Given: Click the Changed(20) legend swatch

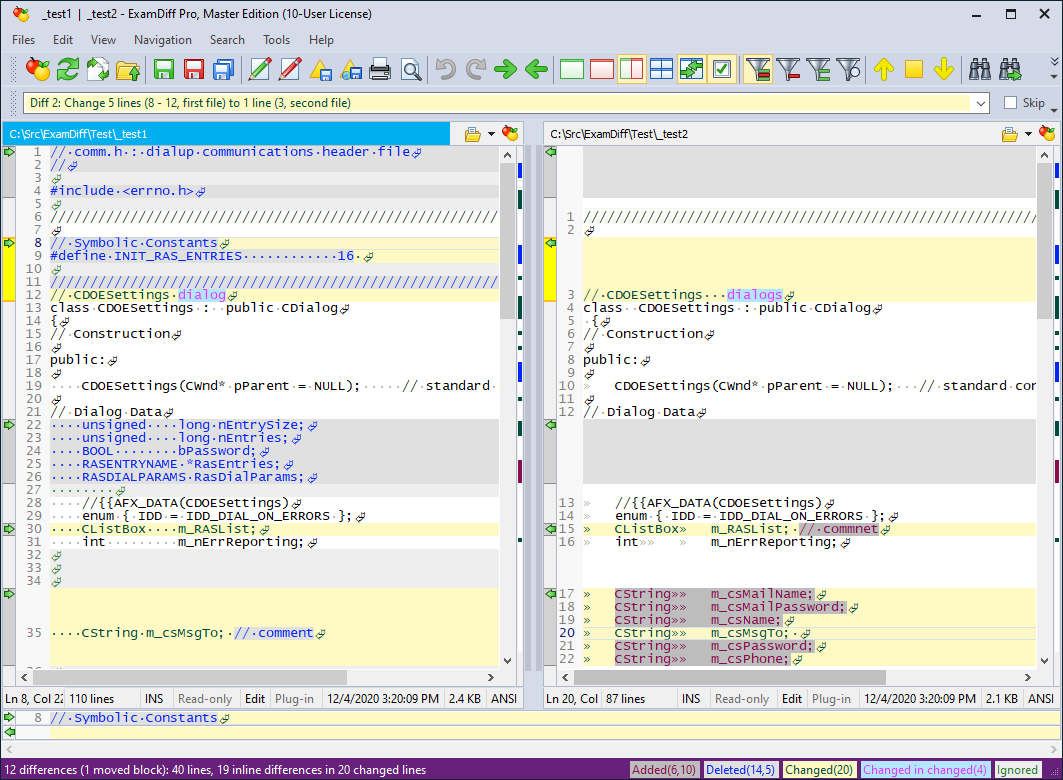Looking at the screenshot, I should pos(819,770).
